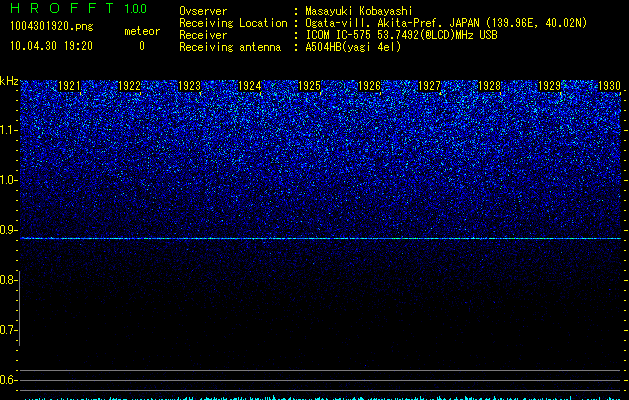Click the ICOM IC-575 receiver description
Viewport: 629px width, 400px height.
coord(401,35)
